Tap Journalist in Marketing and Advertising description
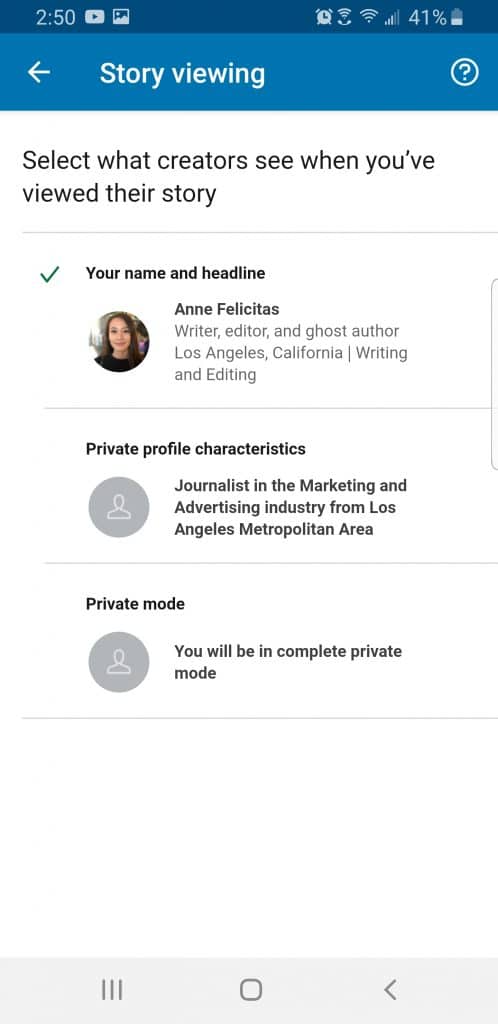The width and height of the screenshot is (498, 1024). tap(290, 507)
